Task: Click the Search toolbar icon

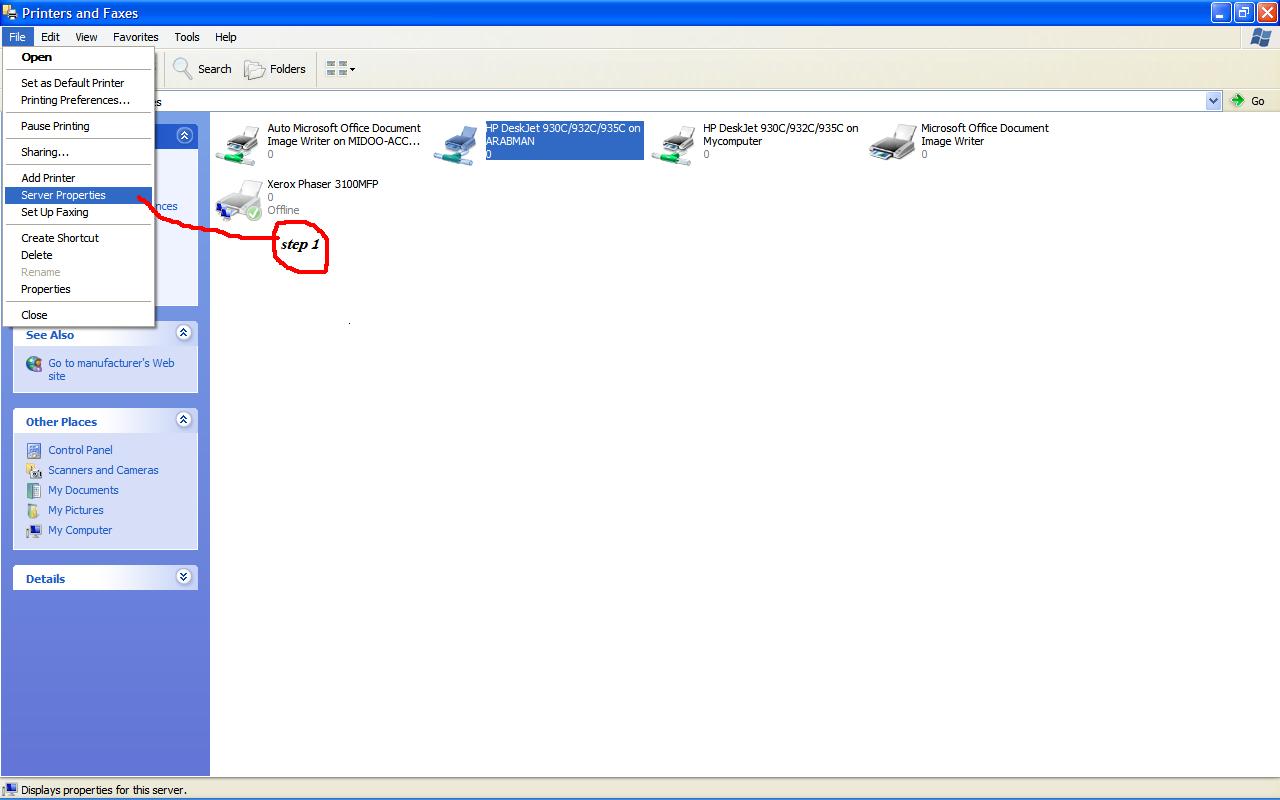Action: point(183,69)
